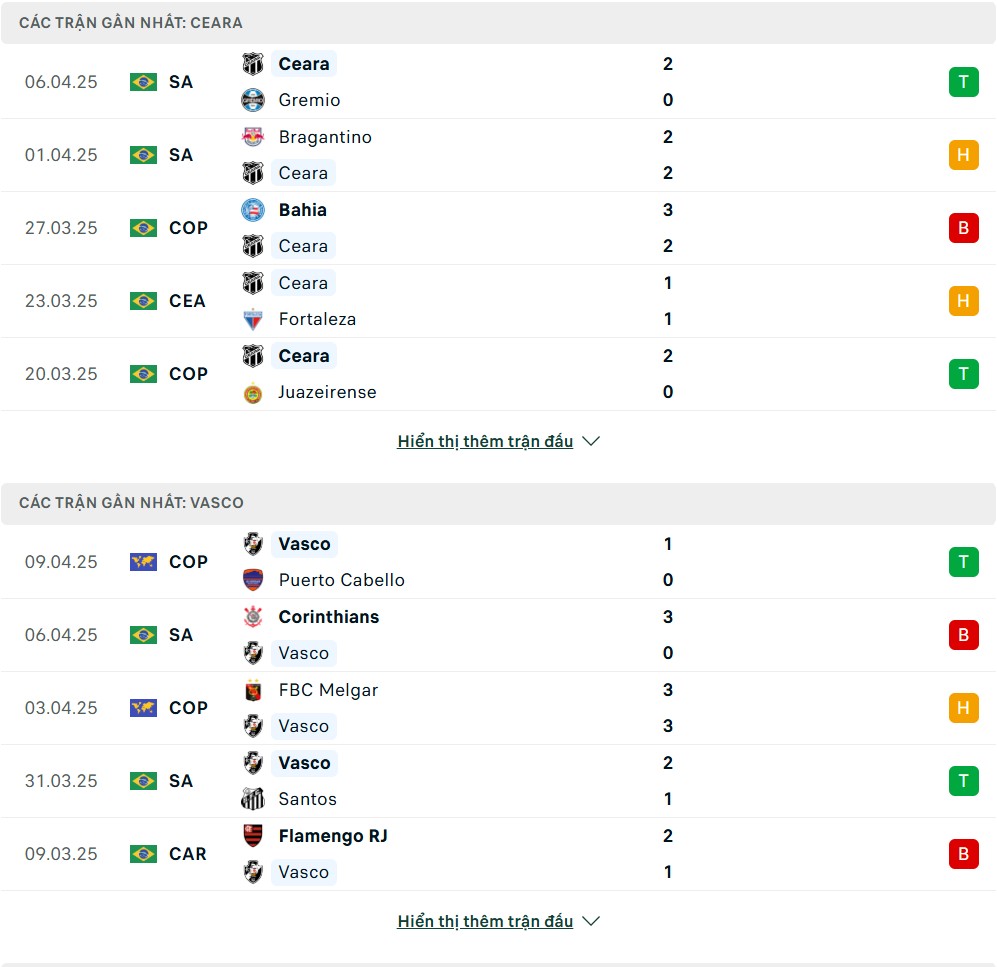Open the Vasco vs Santos match row
The width and height of the screenshot is (997, 967).
[x=498, y=781]
